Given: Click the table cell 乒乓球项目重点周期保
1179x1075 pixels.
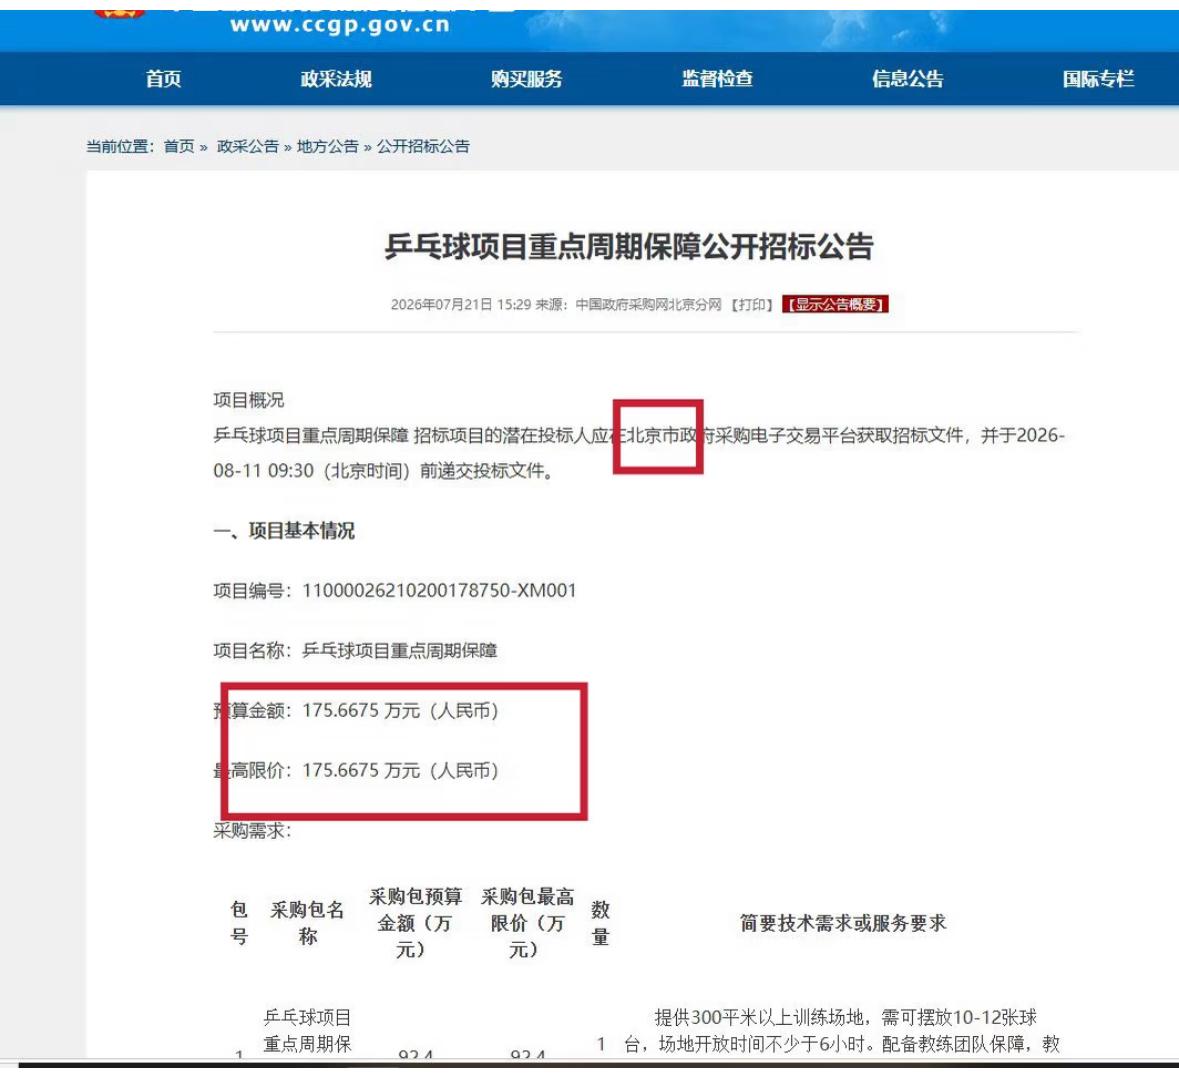Looking at the screenshot, I should tap(308, 1031).
